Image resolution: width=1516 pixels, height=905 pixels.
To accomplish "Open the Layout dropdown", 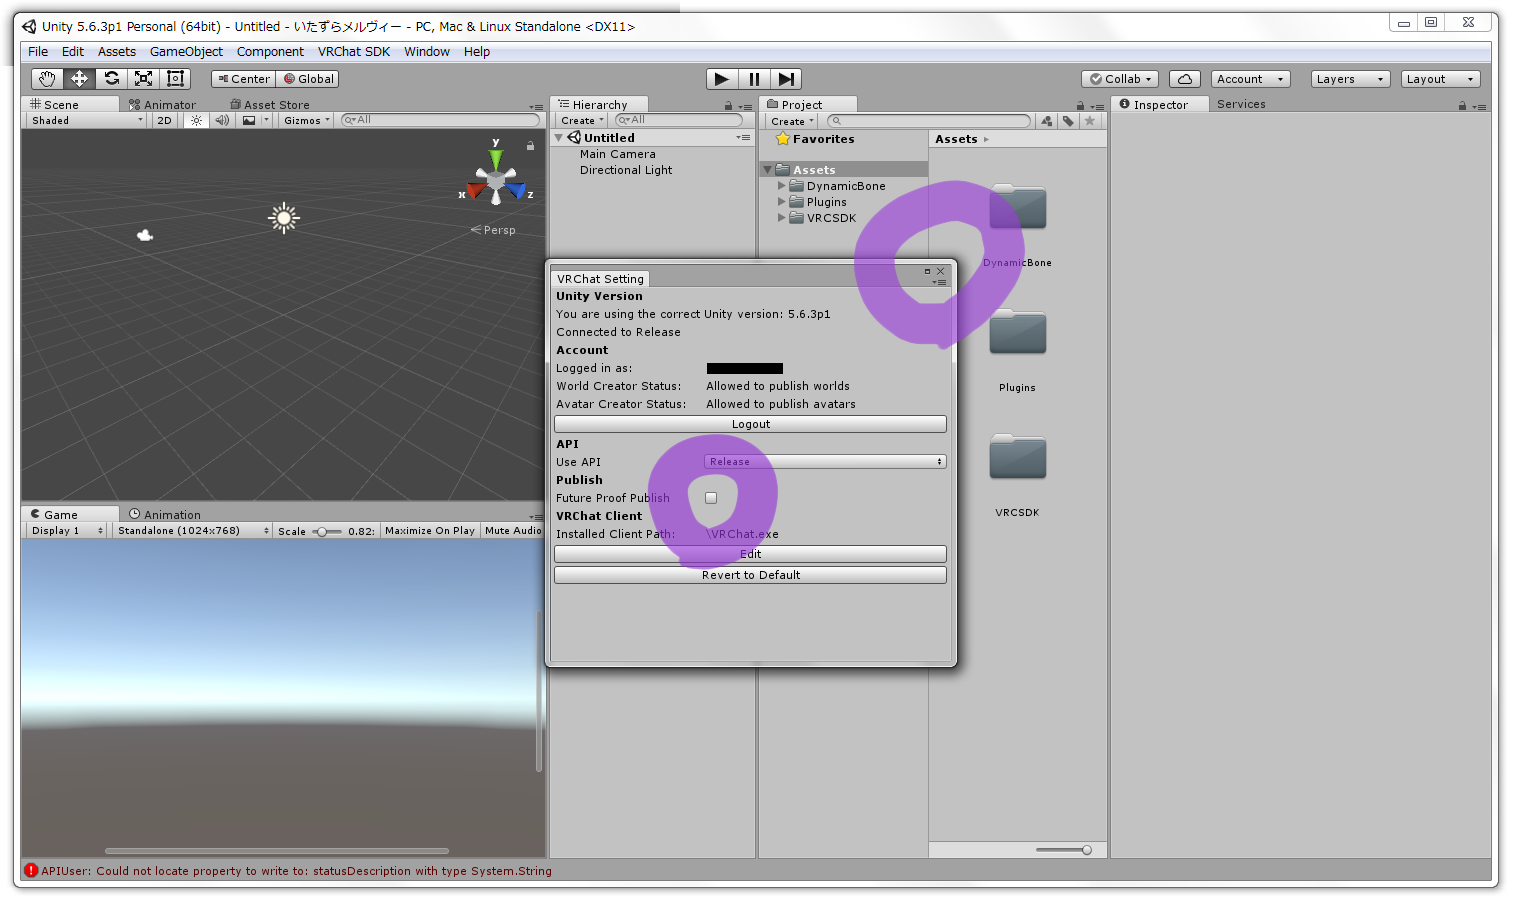I will [1440, 79].
